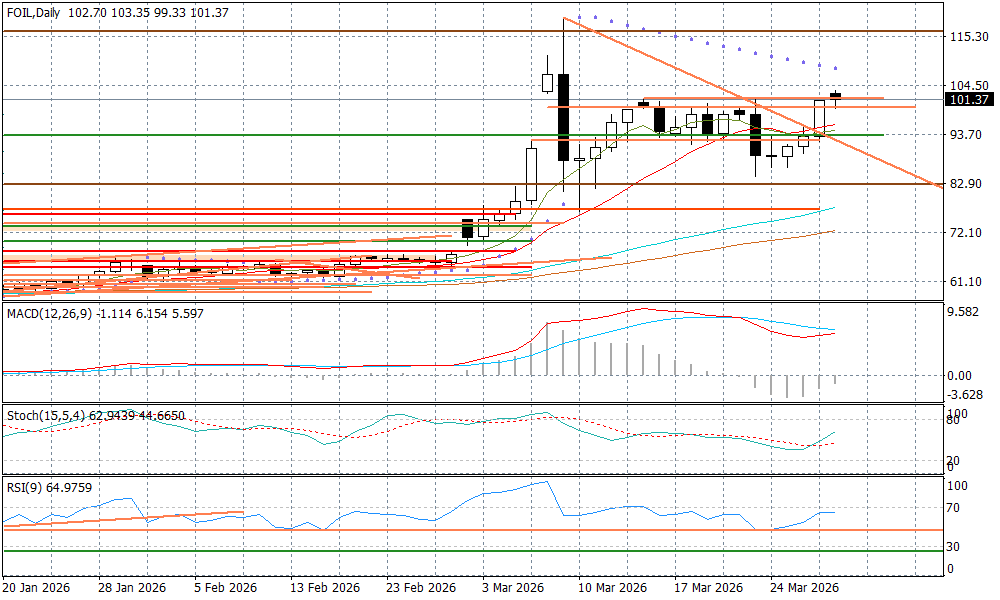Click the 3 Mar 2026 date label
This screenshot has width=1000, height=600.
point(510,587)
